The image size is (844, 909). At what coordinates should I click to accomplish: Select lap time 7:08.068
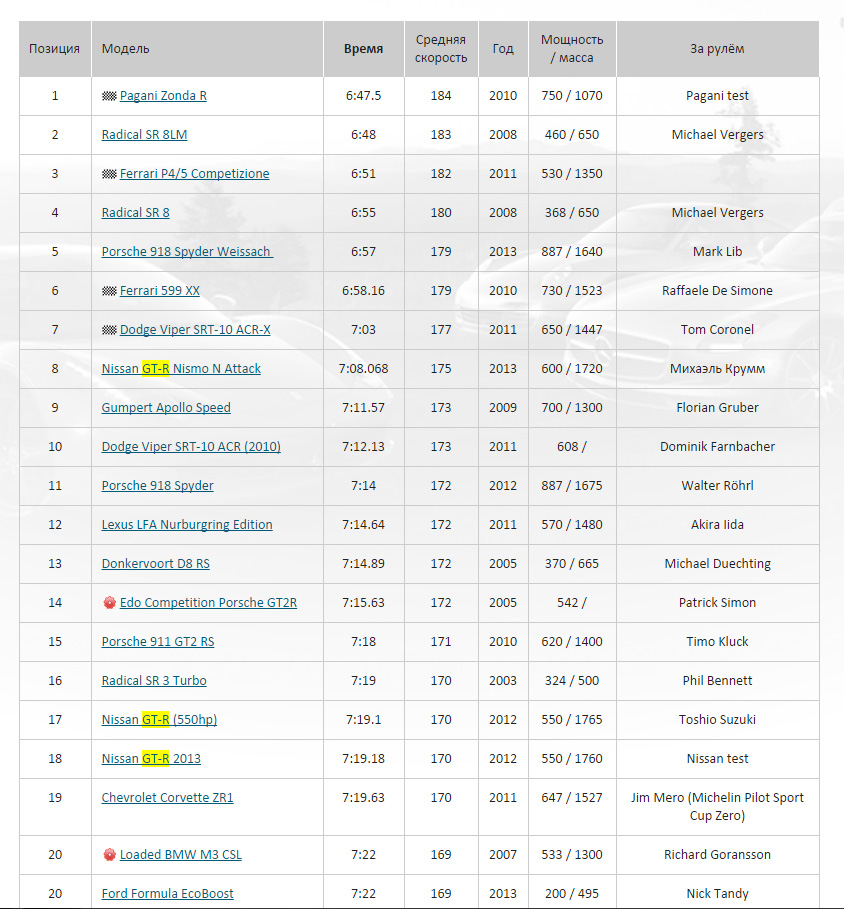[x=363, y=369]
